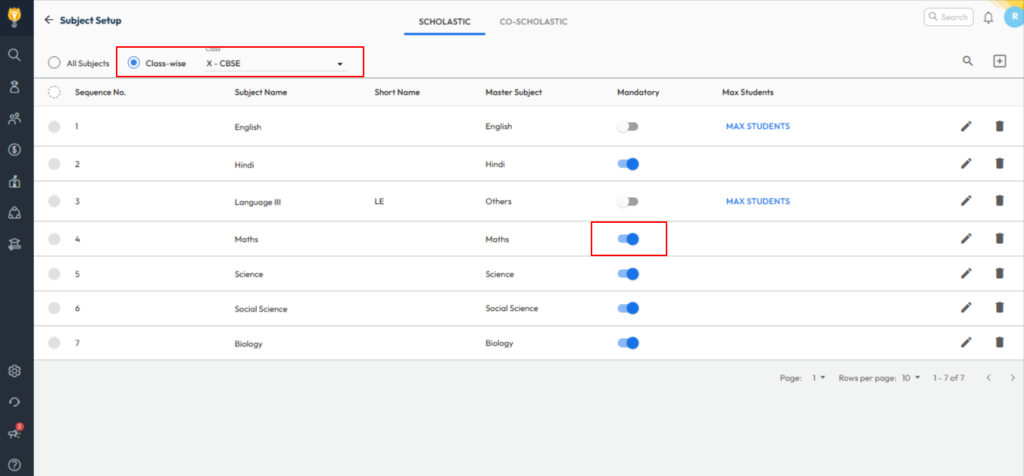
Task: Edit the English subject row
Action: point(966,126)
